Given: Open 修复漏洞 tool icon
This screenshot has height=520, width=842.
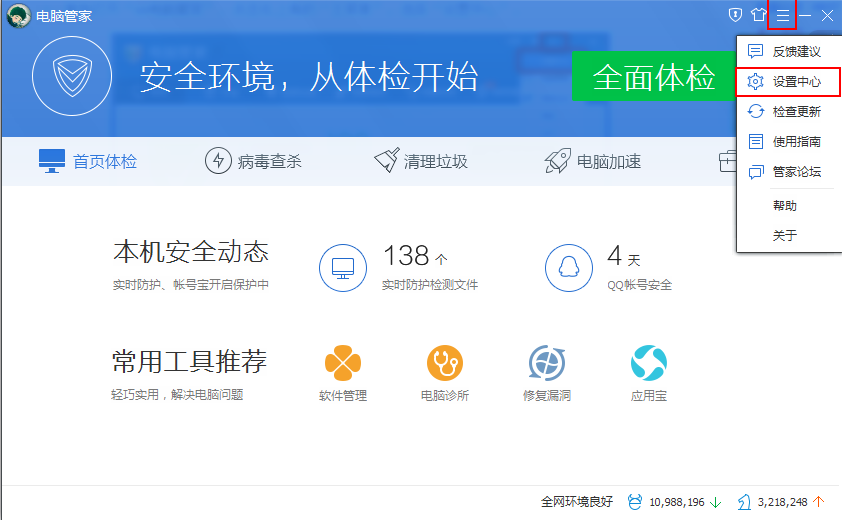Looking at the screenshot, I should coord(547,363).
